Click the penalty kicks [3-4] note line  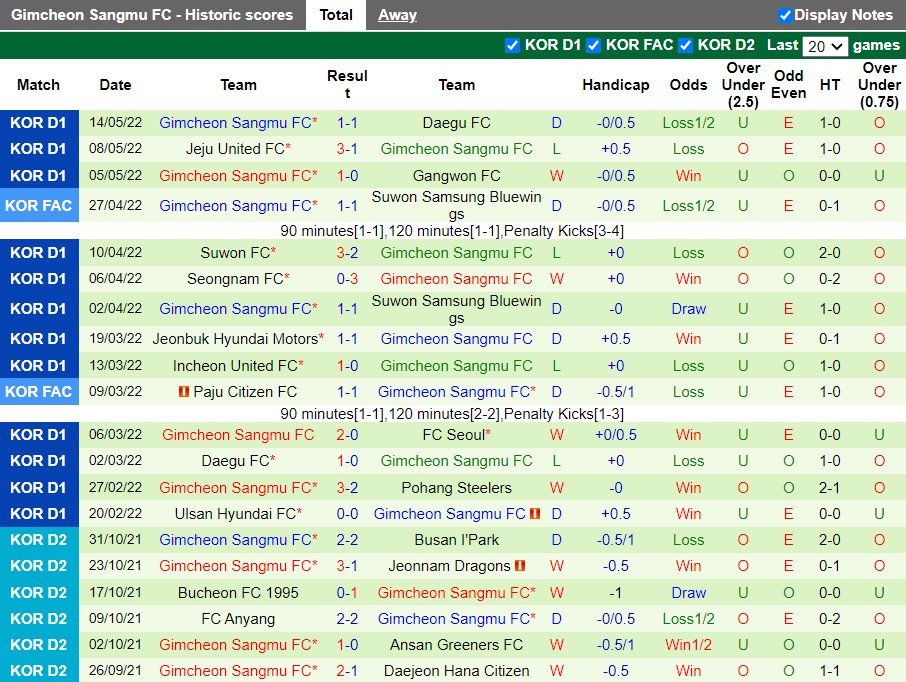[x=452, y=231]
